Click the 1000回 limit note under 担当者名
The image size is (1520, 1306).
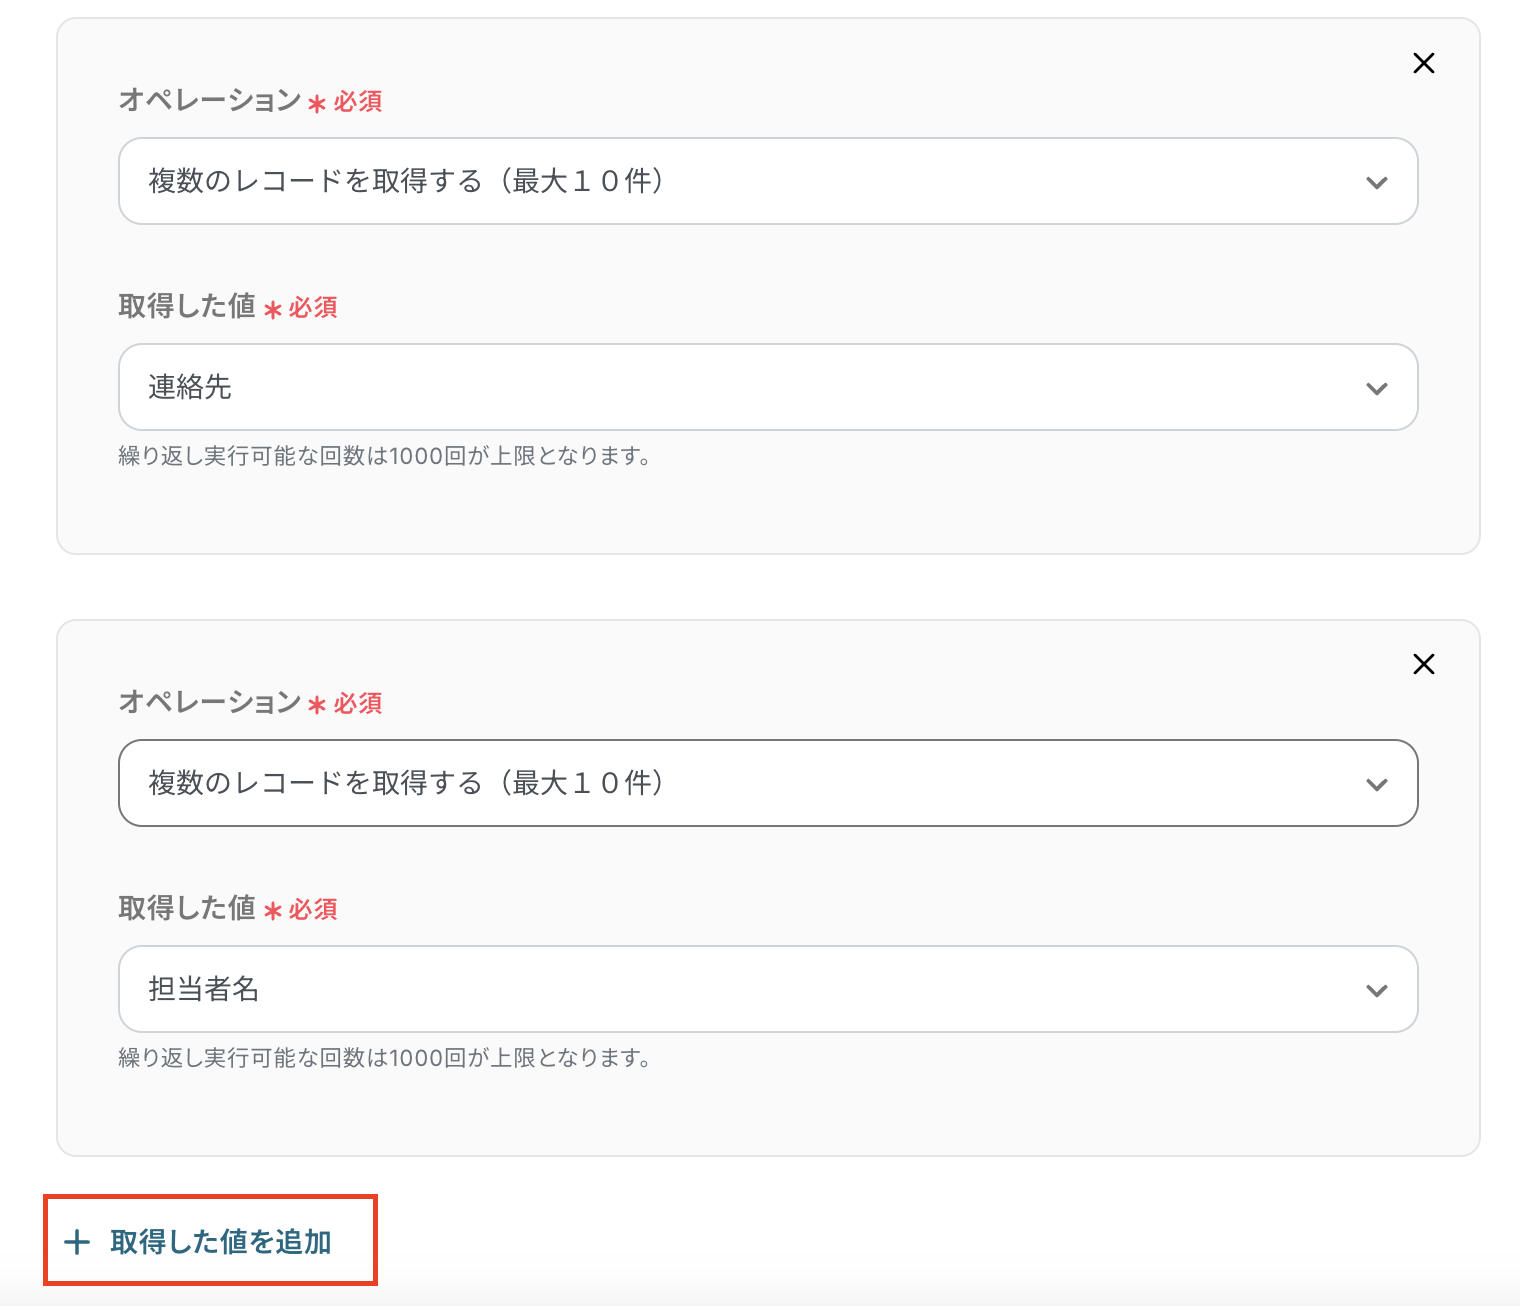[x=385, y=1058]
